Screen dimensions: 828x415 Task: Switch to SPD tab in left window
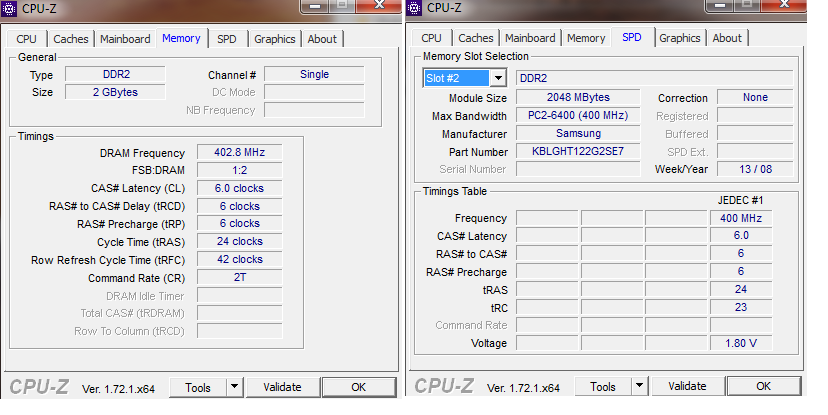[227, 39]
